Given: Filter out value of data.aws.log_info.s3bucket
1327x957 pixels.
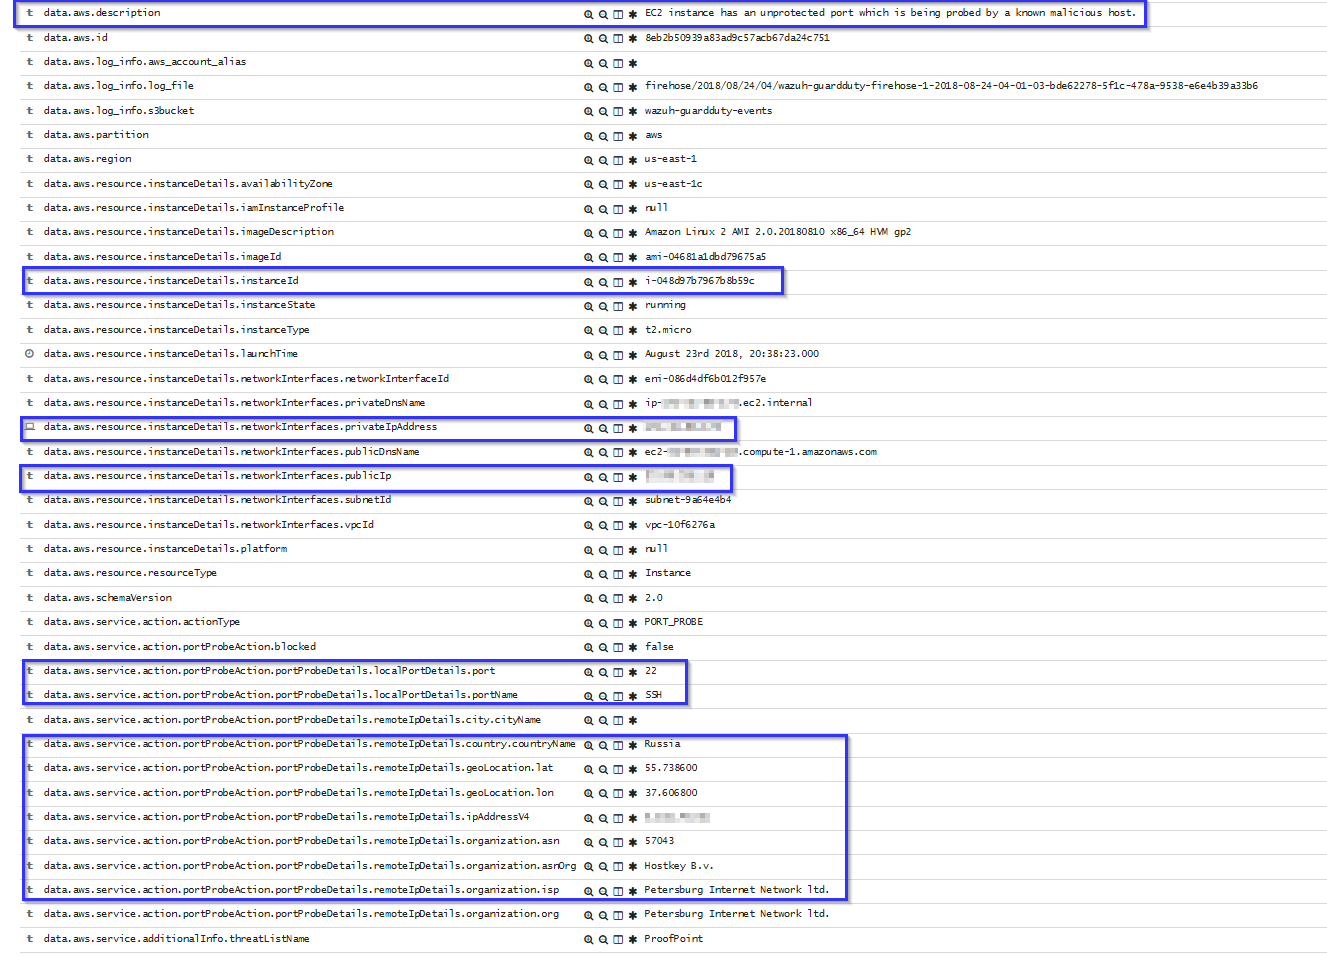Looking at the screenshot, I should [x=603, y=112].
